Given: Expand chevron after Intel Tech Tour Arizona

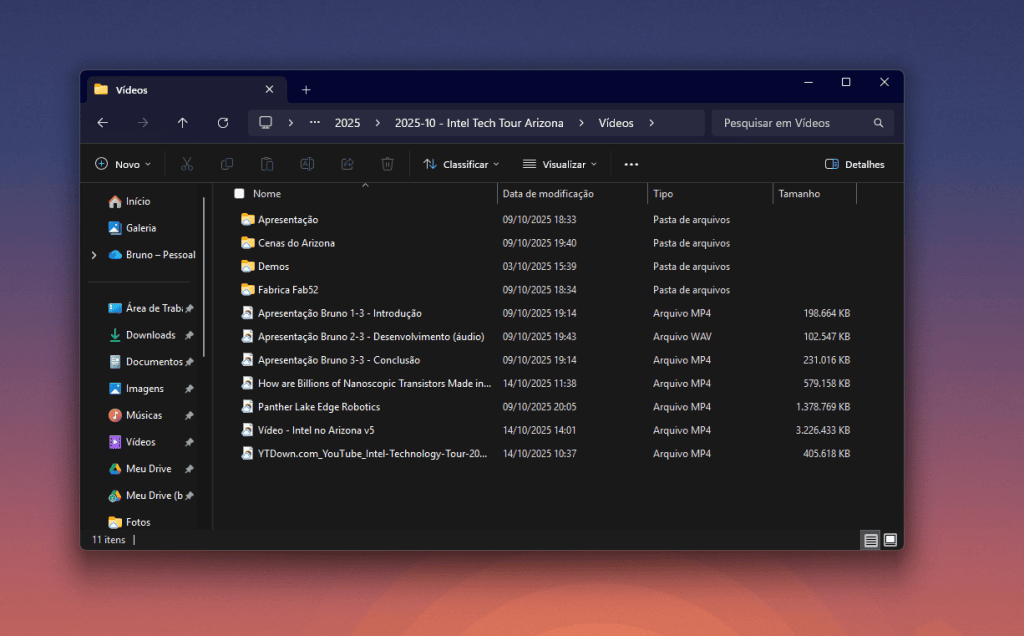Looking at the screenshot, I should (x=581, y=123).
